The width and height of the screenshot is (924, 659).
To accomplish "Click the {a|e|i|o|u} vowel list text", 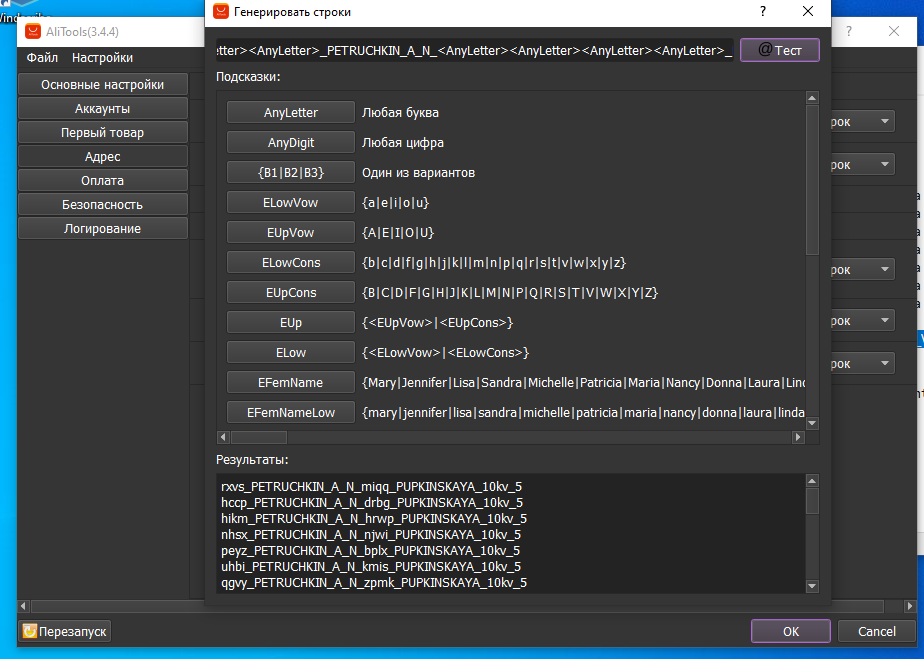I will click(x=395, y=203).
